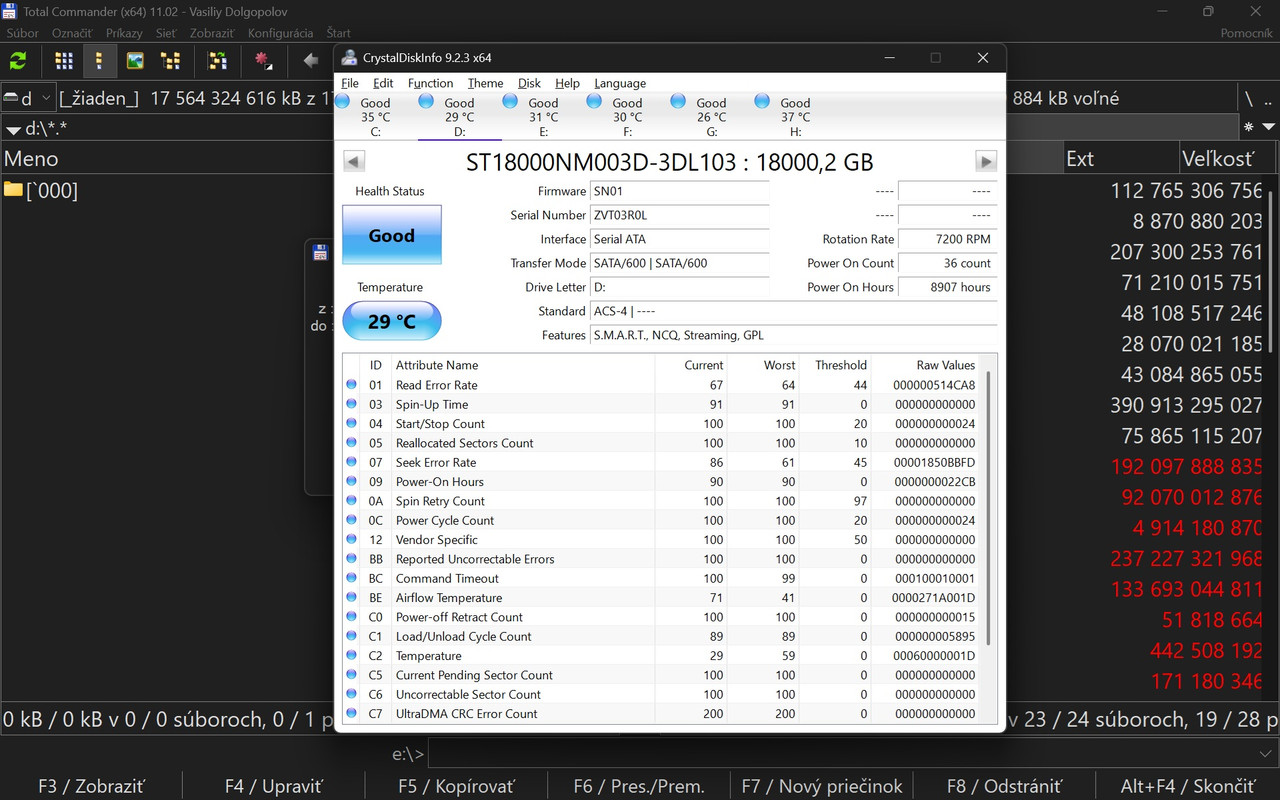Click F5 / Kopírovať button
The image size is (1280, 800).
tap(456, 786)
